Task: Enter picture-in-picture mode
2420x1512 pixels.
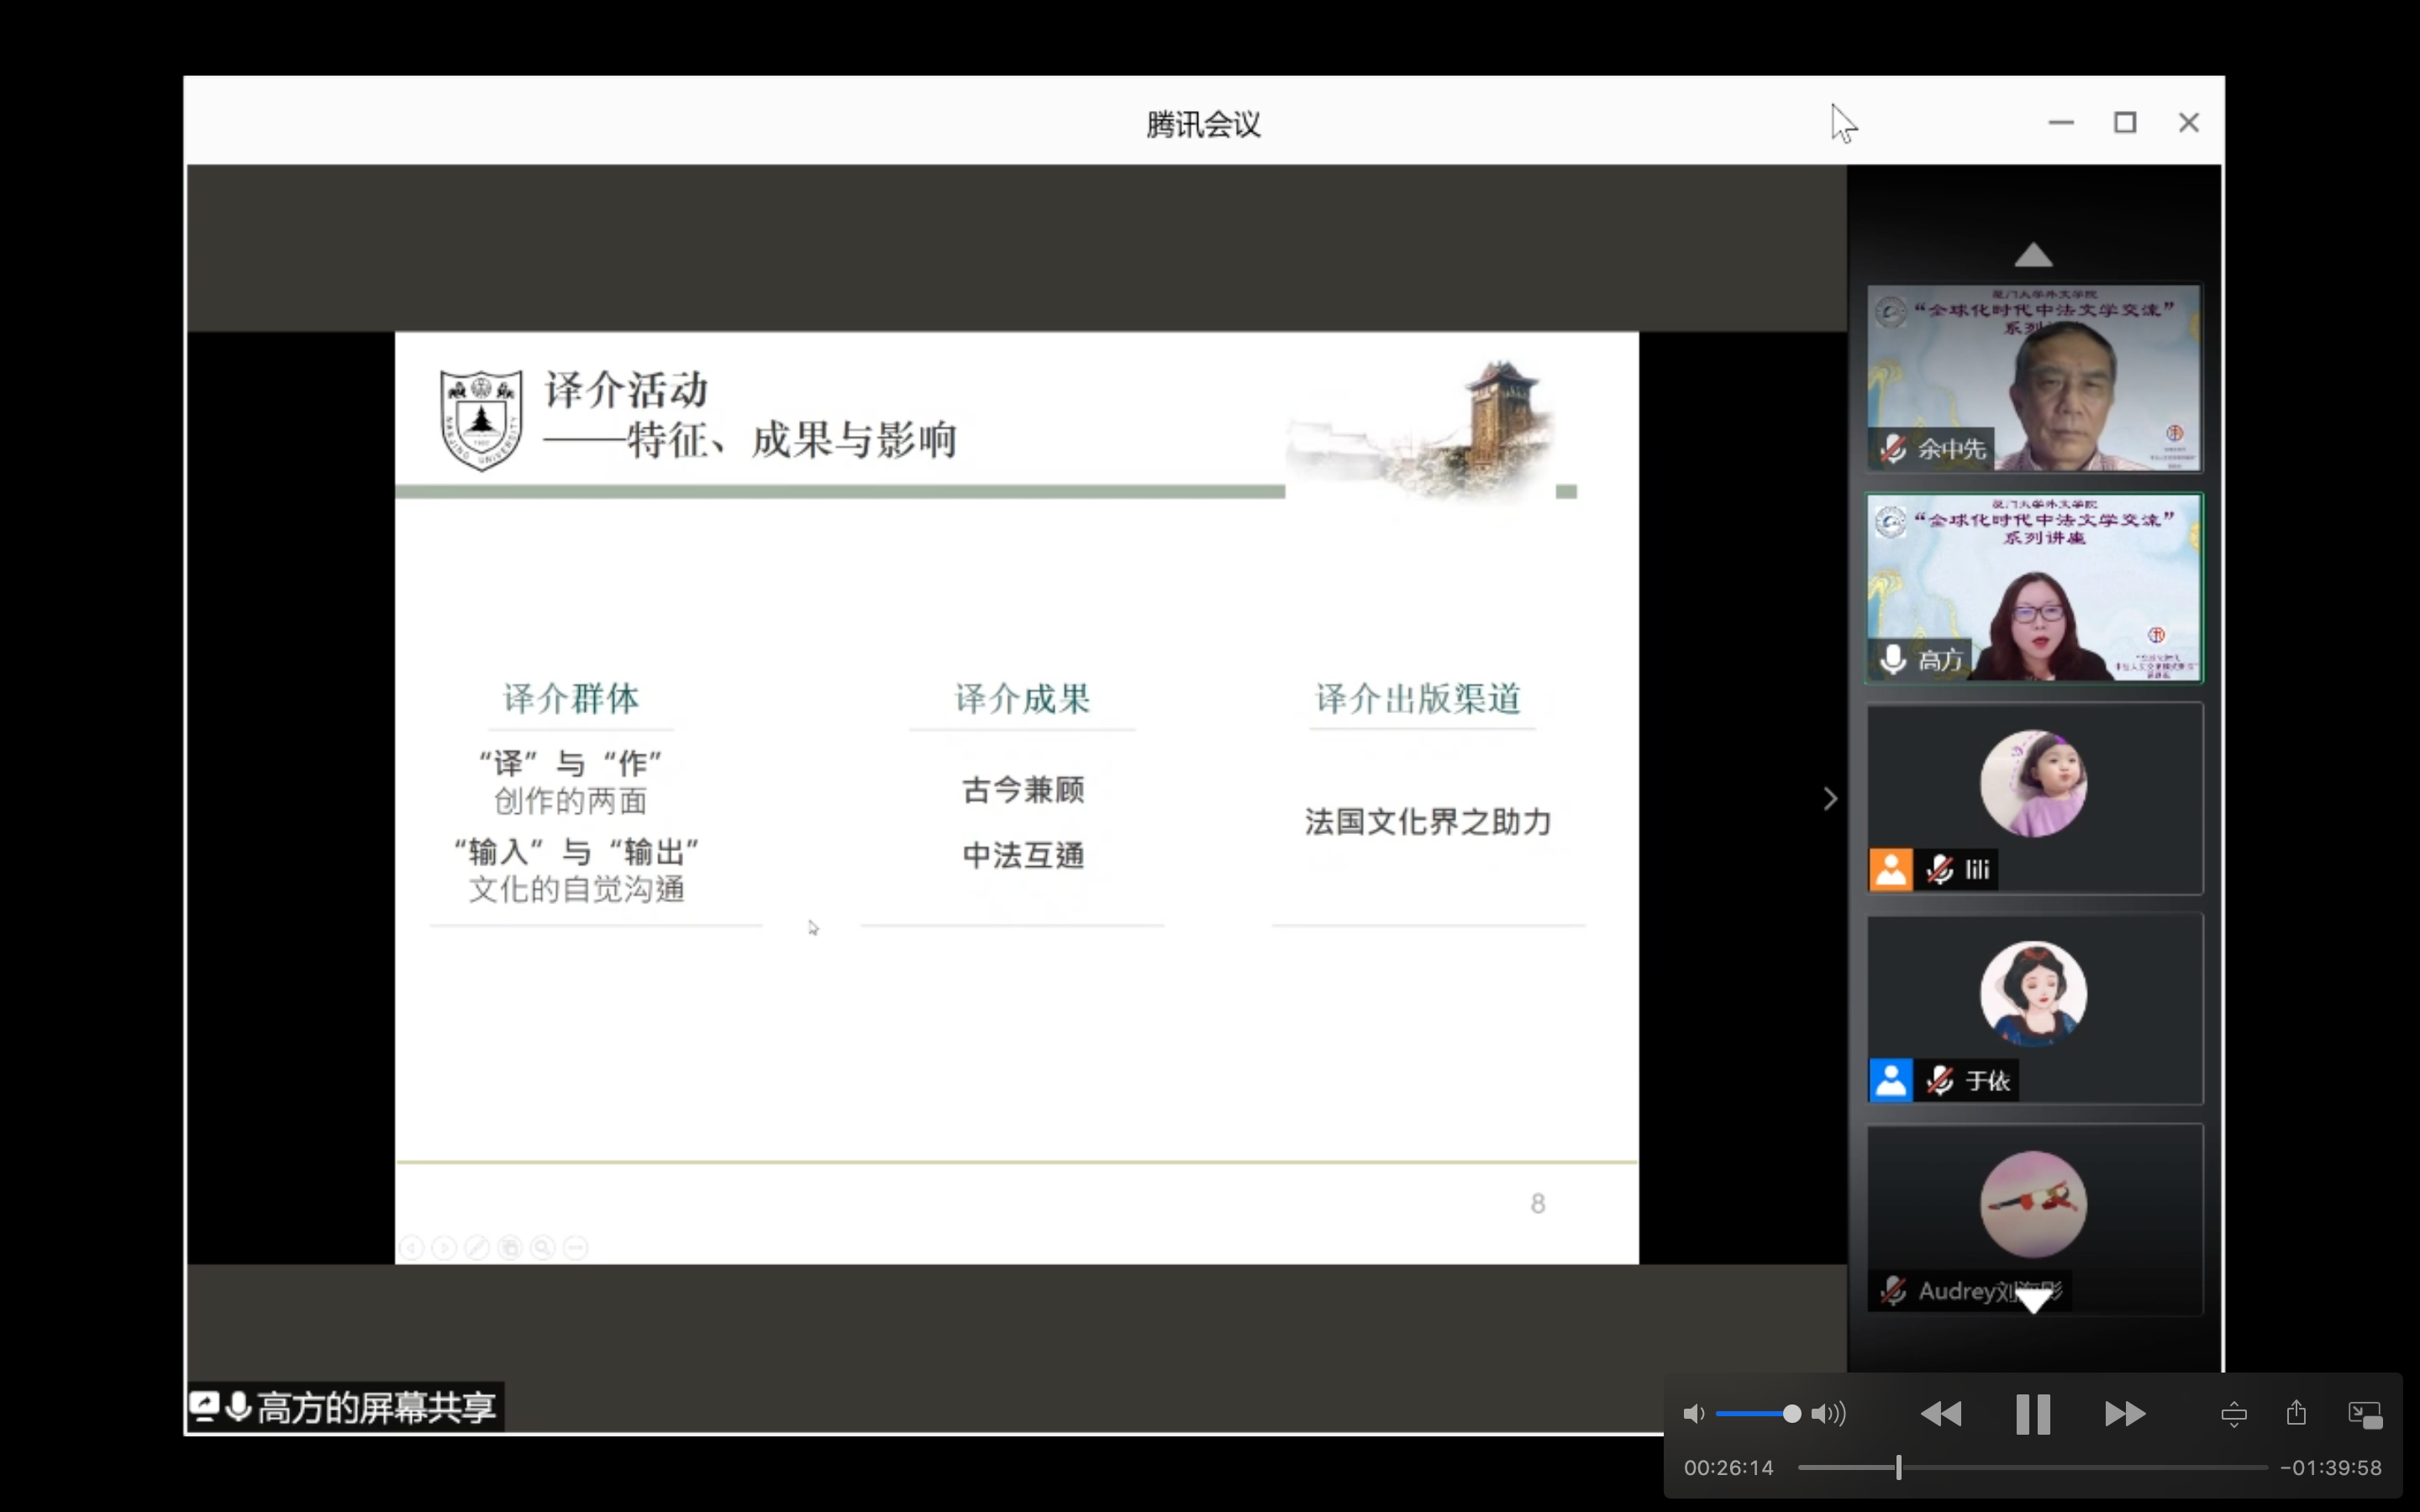Action: (2365, 1414)
